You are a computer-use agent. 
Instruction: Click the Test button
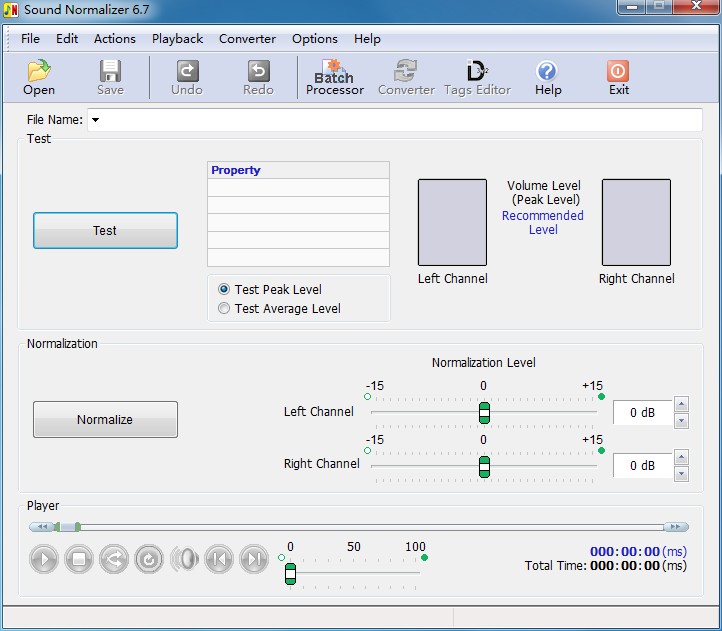click(105, 230)
